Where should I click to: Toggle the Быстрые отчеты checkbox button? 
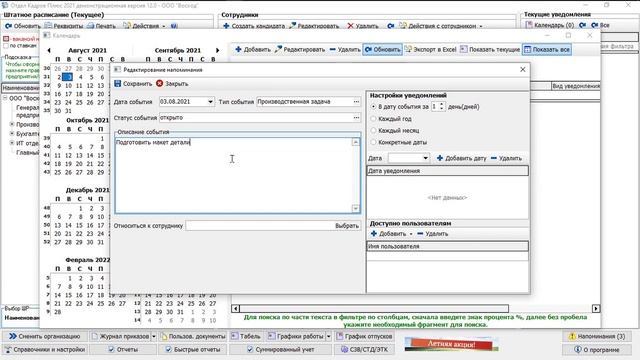pyautogui.click(x=192, y=350)
